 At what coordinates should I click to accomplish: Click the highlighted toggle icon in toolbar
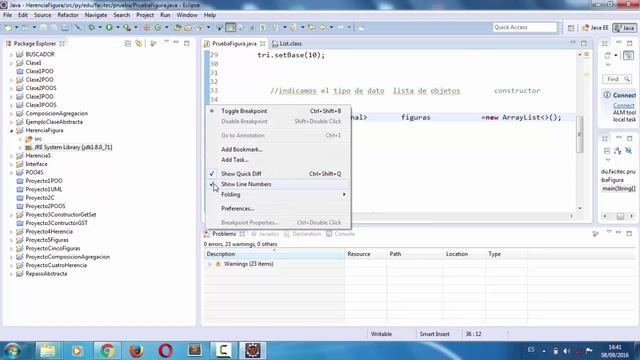[231, 27]
